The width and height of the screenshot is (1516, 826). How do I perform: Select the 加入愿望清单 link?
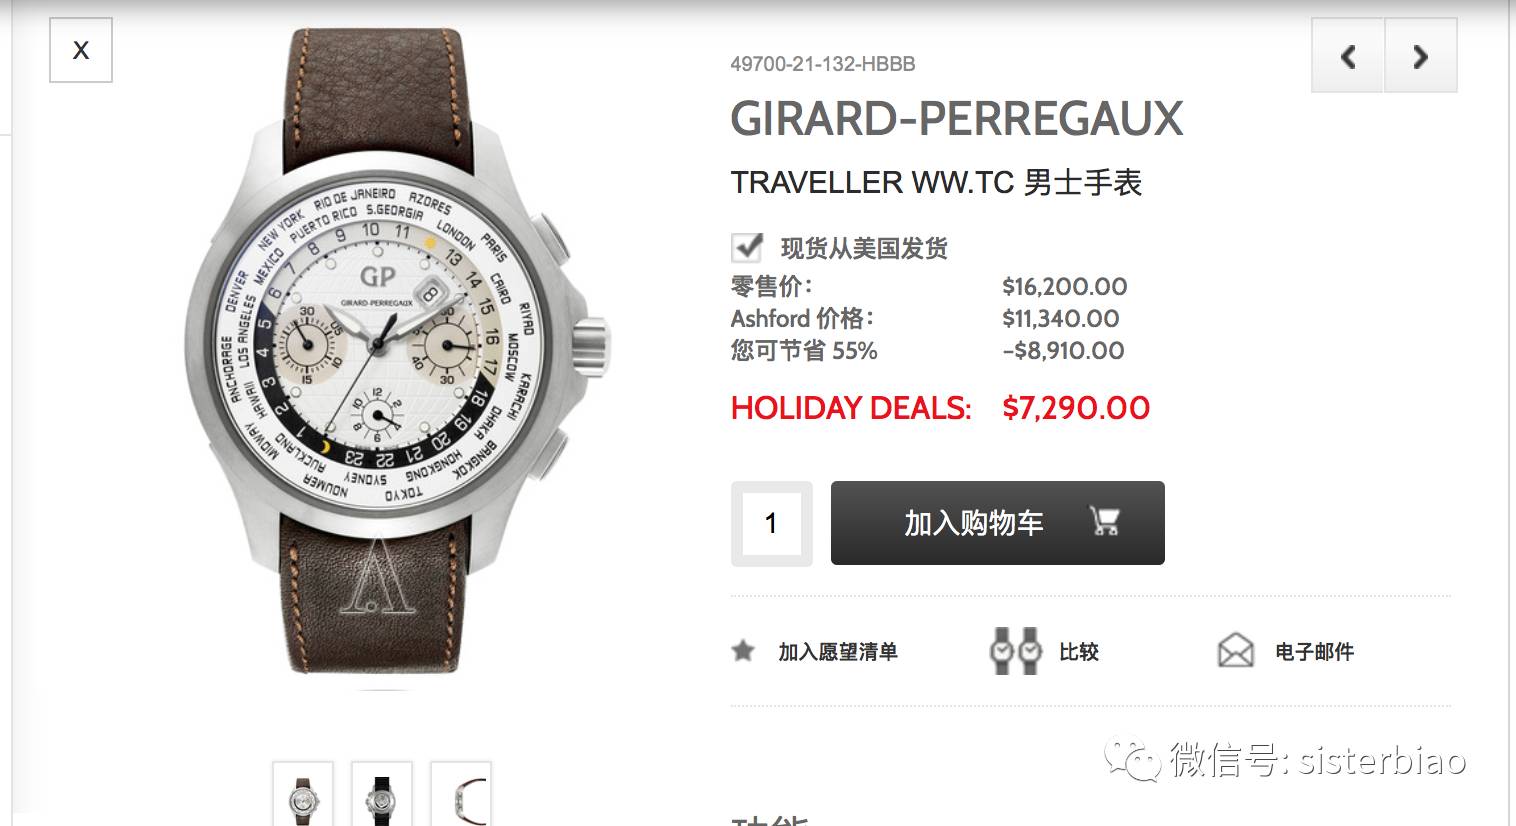click(x=838, y=652)
